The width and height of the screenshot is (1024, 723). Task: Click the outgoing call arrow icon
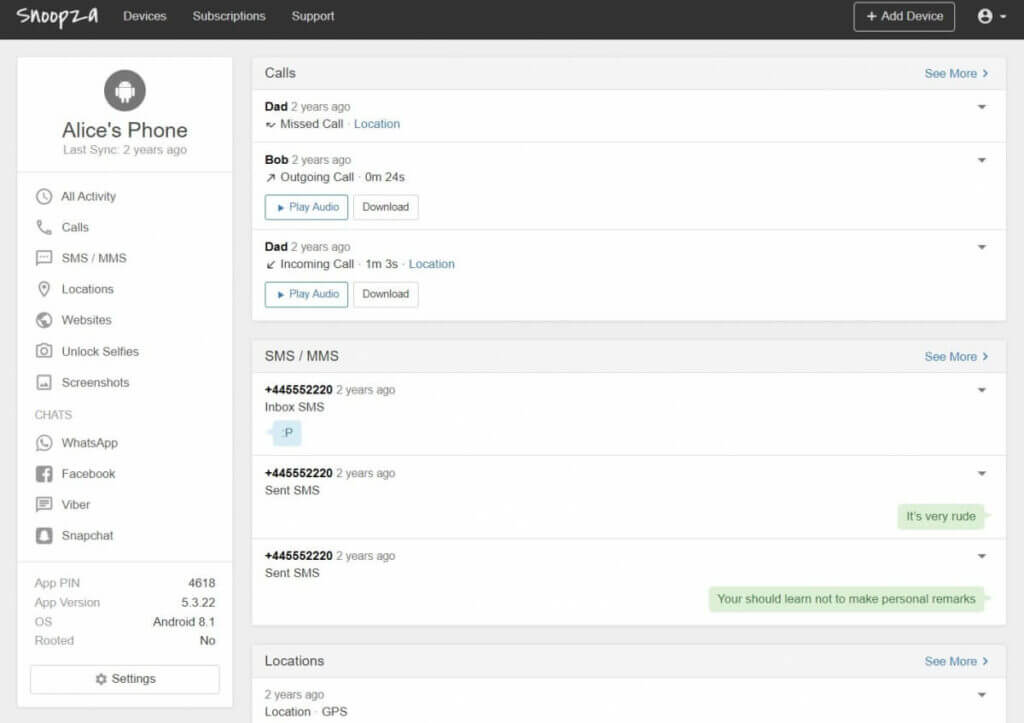(x=270, y=178)
